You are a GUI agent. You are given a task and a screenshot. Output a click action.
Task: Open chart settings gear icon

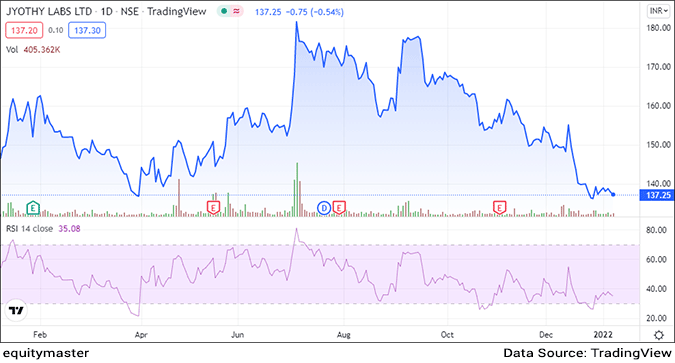click(x=659, y=335)
